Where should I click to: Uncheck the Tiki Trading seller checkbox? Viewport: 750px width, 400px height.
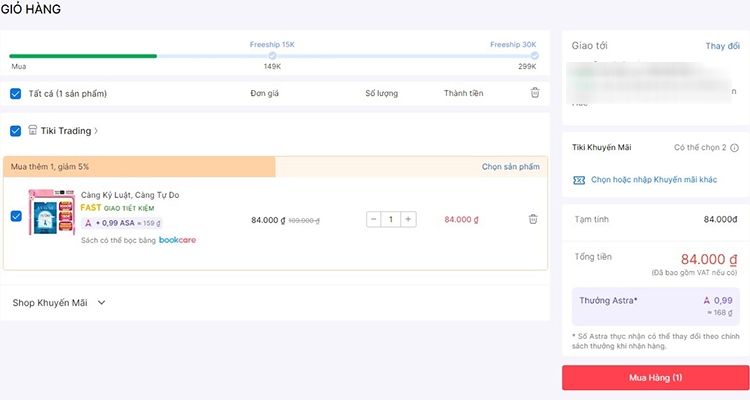(16, 131)
